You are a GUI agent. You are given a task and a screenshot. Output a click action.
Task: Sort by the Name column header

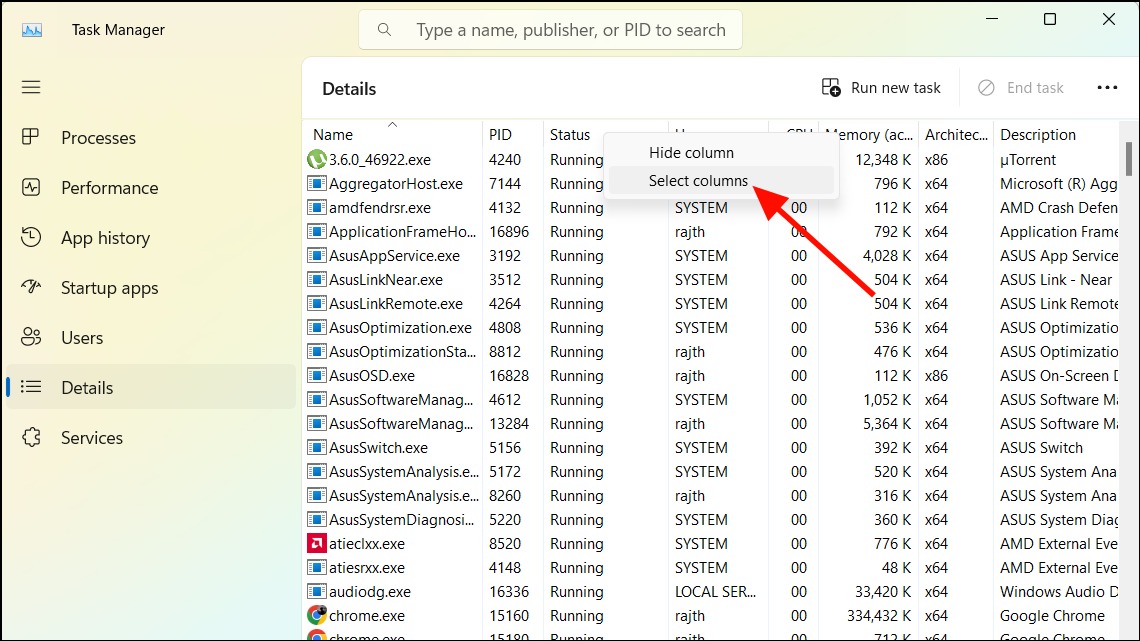click(392, 134)
